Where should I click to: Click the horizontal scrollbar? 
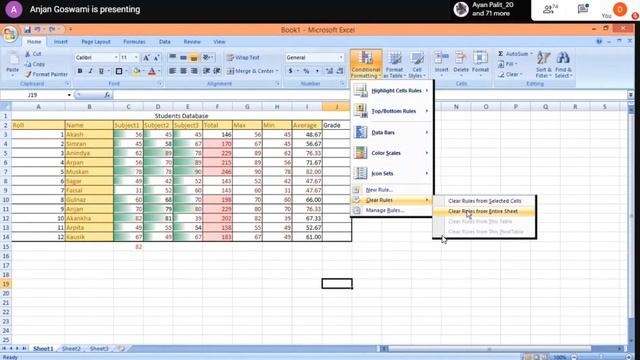pos(489,349)
